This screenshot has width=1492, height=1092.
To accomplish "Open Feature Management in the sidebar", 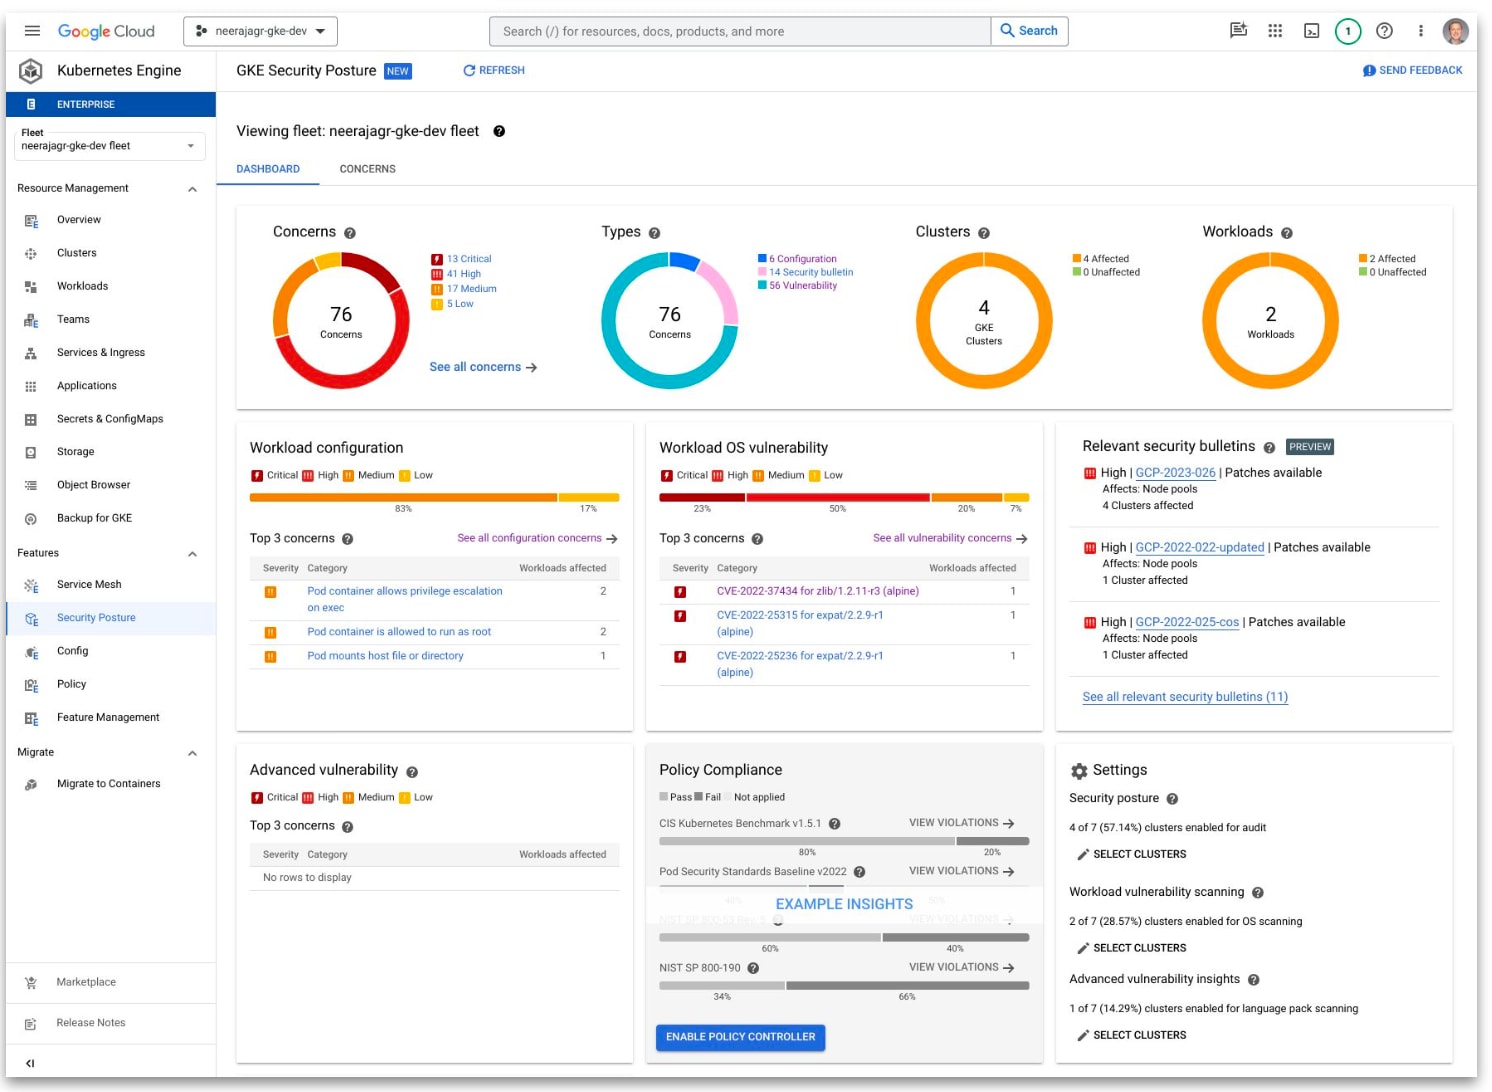I will click(111, 718).
